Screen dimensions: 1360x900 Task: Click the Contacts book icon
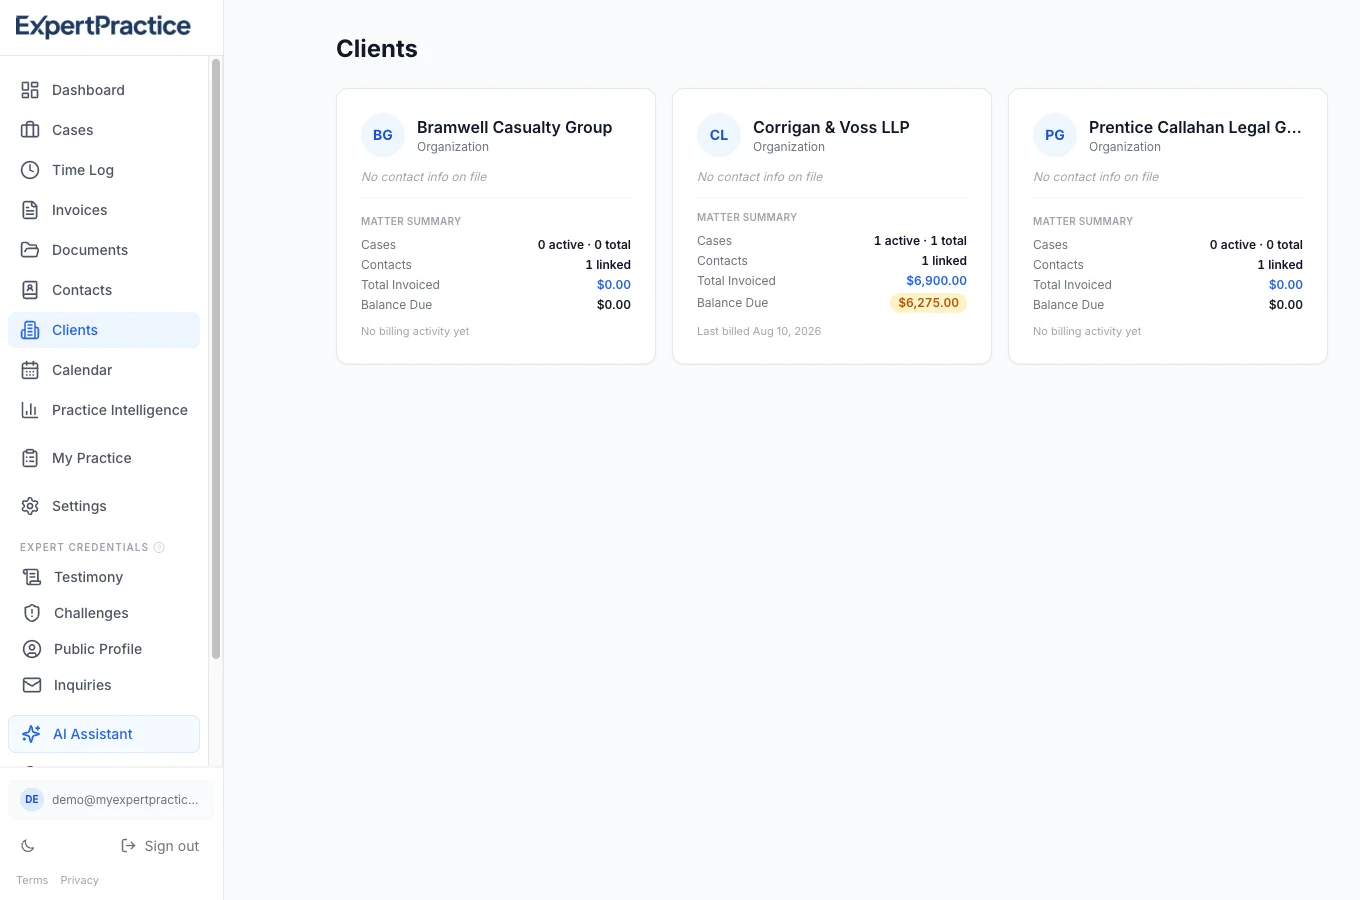(30, 290)
